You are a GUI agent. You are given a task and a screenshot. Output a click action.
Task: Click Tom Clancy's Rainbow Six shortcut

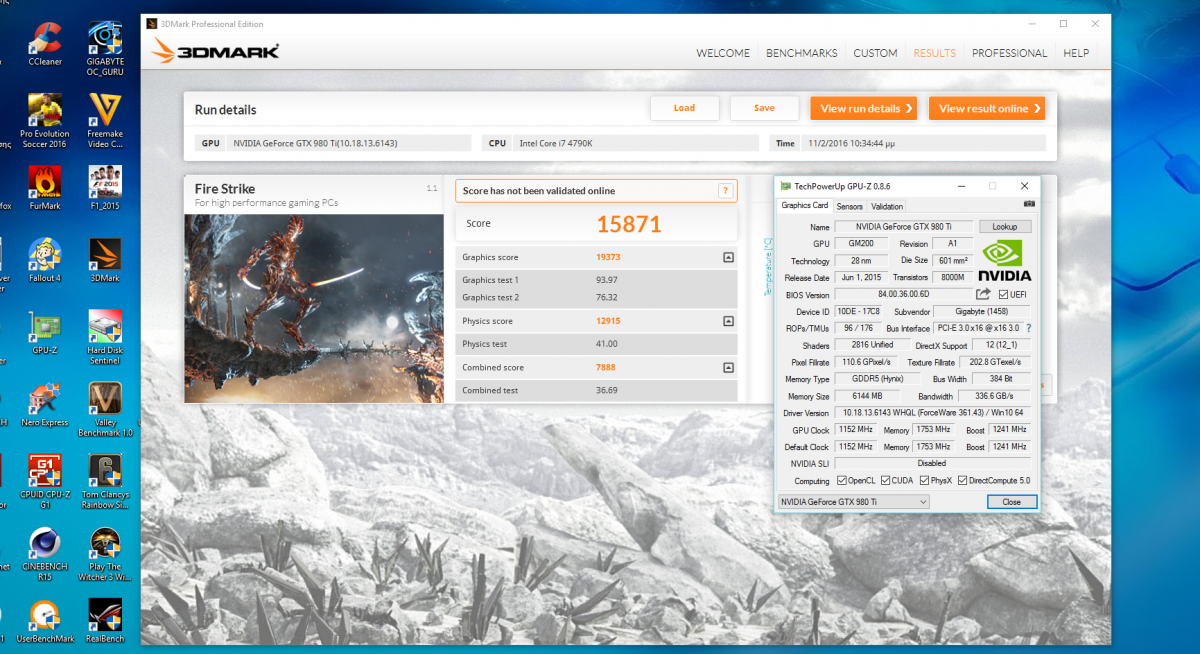click(x=105, y=481)
